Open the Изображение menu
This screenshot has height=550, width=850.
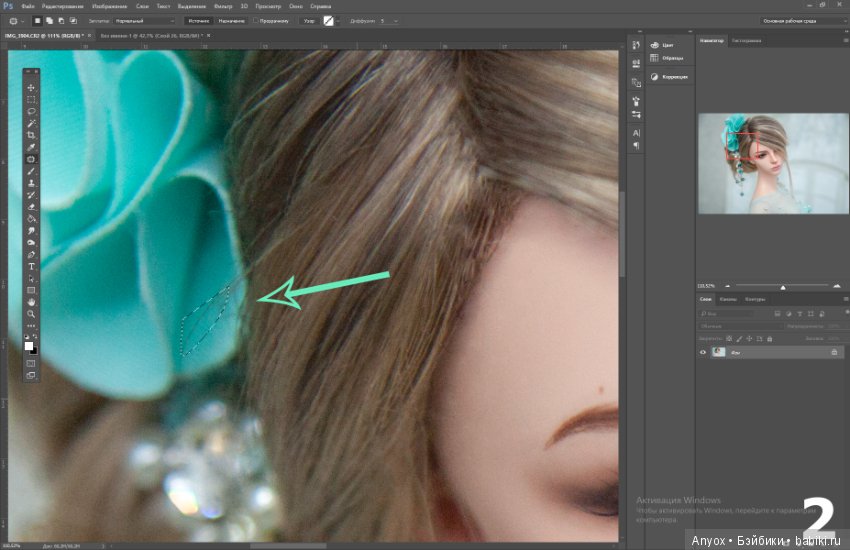(110, 7)
